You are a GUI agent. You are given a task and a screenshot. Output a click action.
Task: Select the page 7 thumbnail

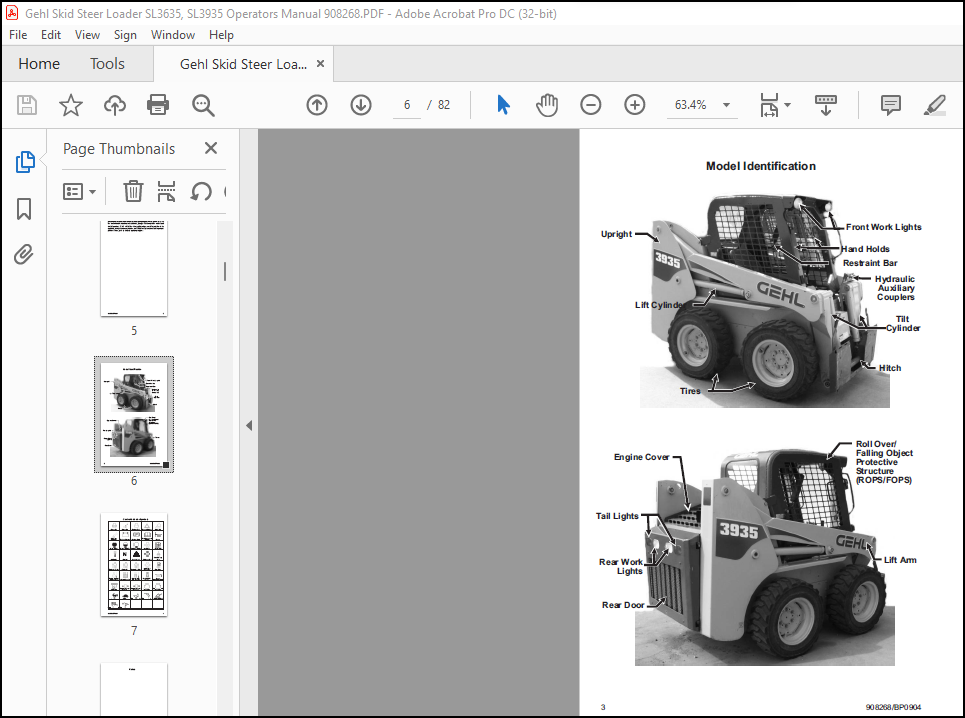point(134,564)
